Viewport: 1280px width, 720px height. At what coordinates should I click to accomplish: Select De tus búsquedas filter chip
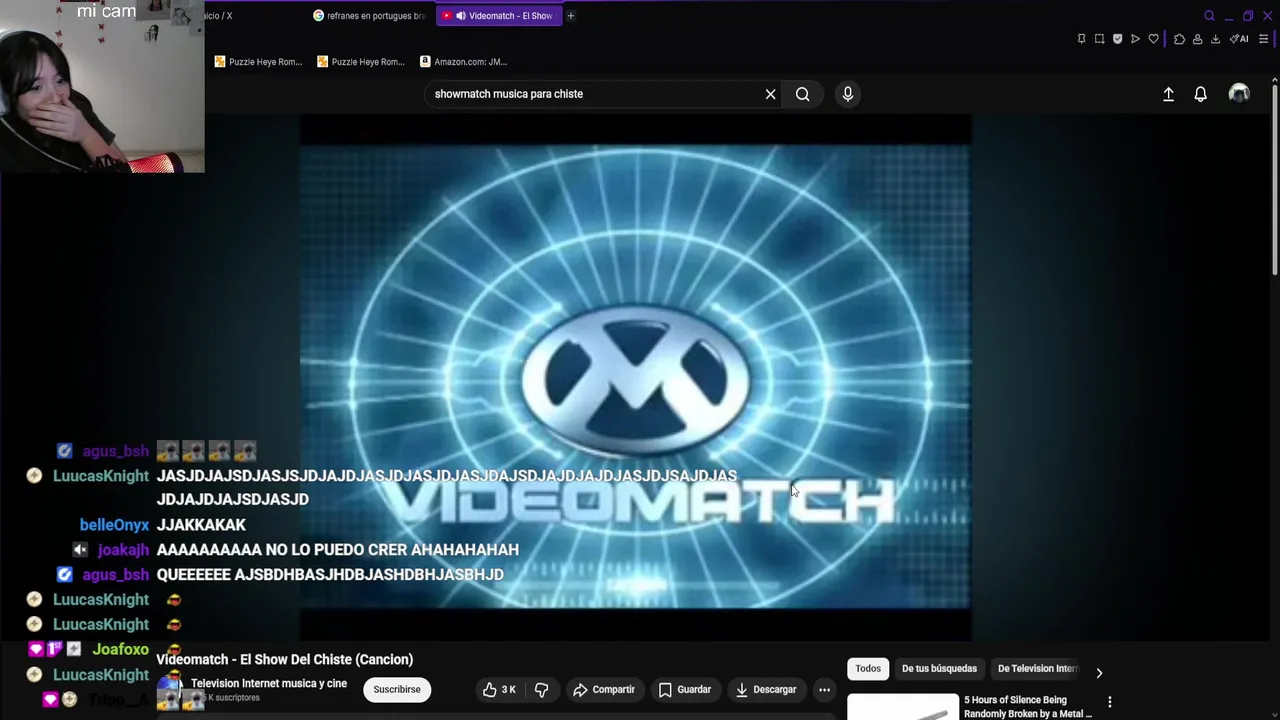939,669
